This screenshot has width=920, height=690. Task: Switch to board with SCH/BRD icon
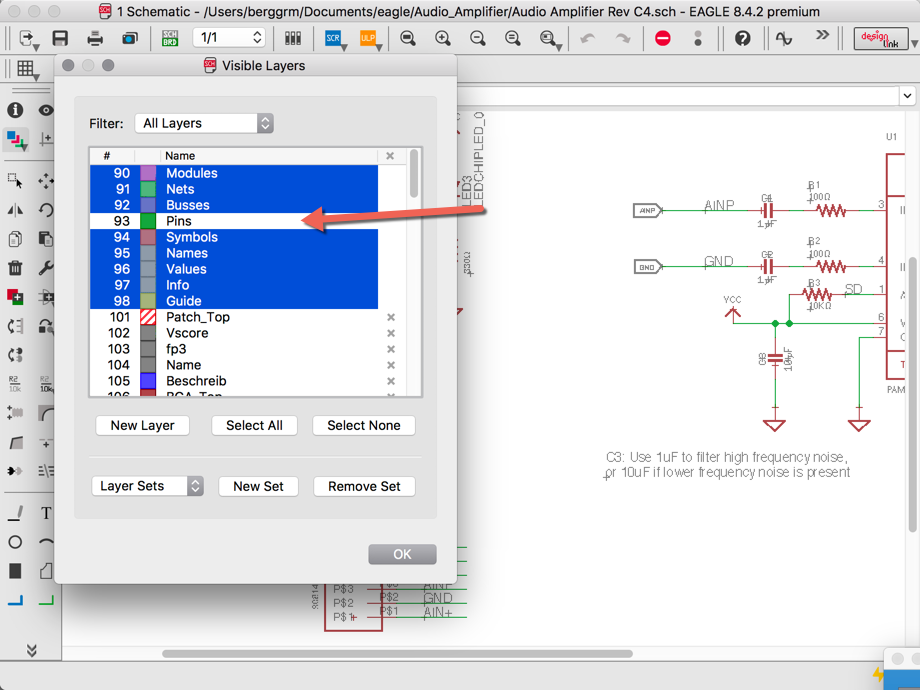[170, 38]
